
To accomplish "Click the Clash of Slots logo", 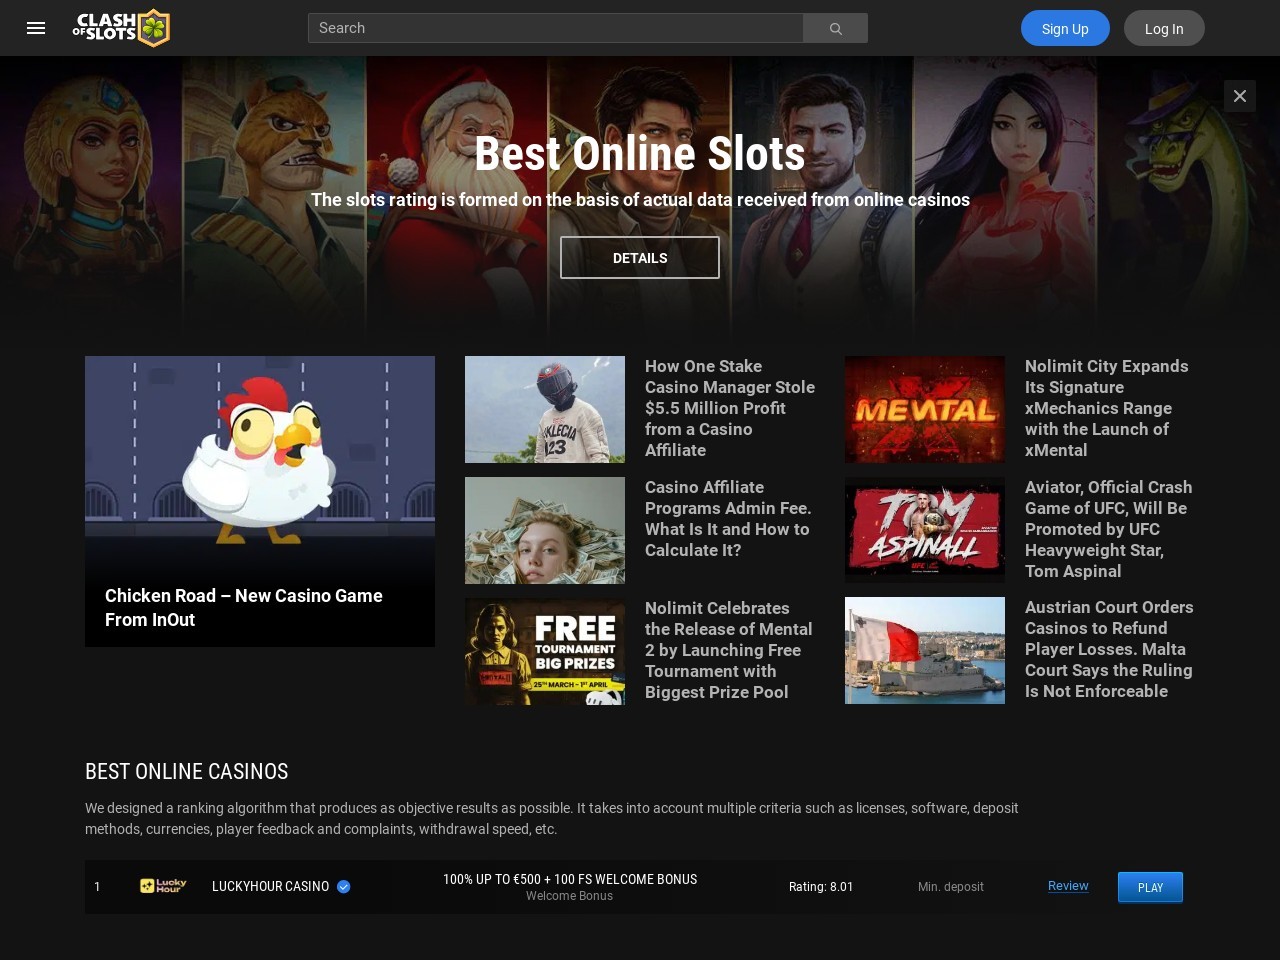I will (121, 28).
